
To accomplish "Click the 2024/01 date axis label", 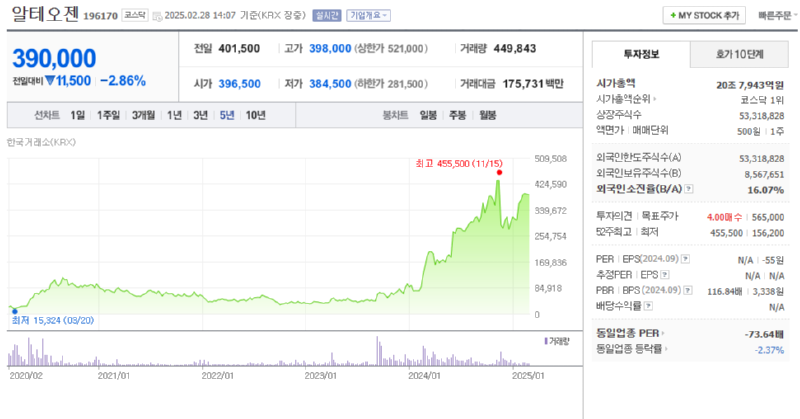I will pyautogui.click(x=424, y=376).
